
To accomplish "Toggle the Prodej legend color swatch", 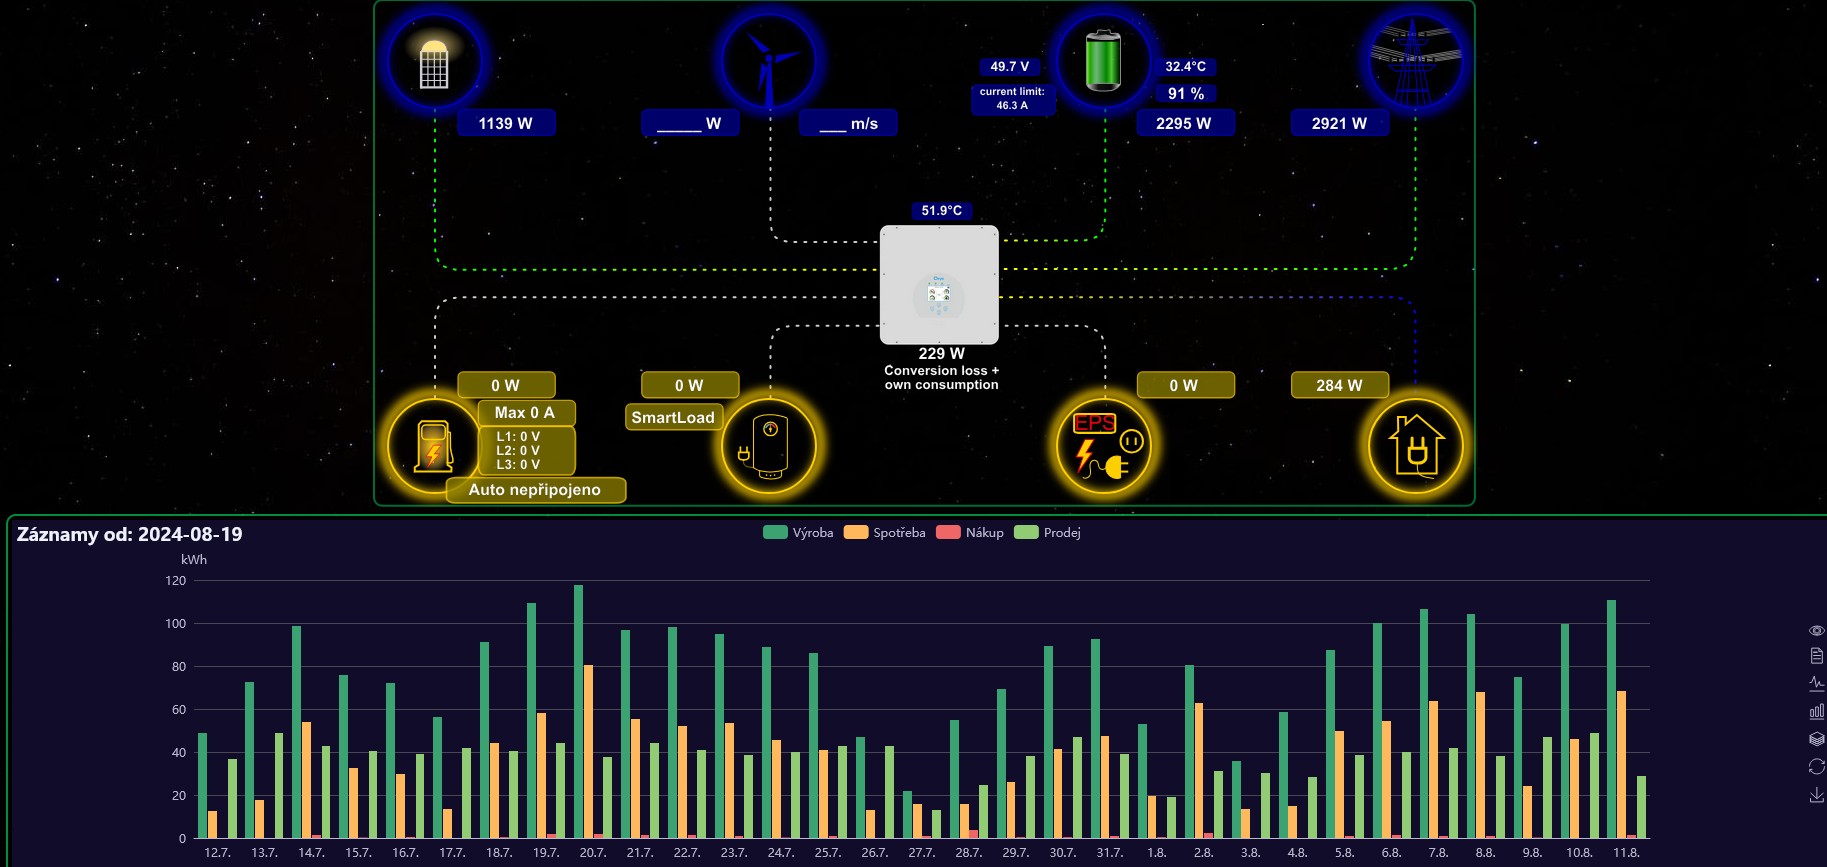I will [x=1026, y=533].
